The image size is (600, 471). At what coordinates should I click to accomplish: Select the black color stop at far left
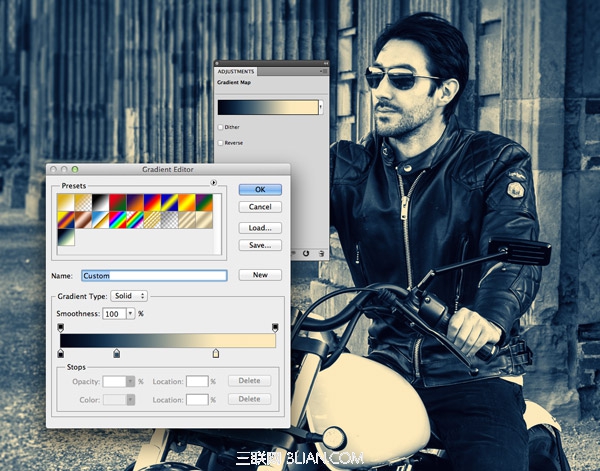pos(60,354)
